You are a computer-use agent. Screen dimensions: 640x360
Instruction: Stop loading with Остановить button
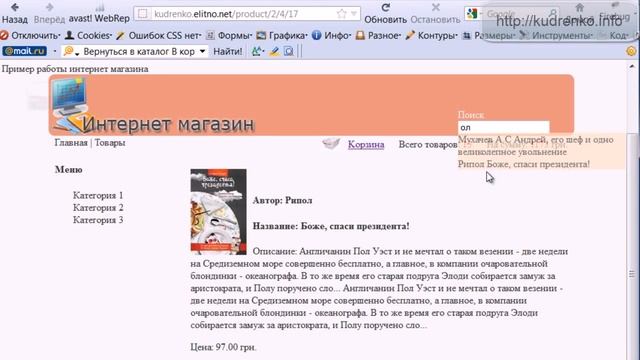coord(435,13)
